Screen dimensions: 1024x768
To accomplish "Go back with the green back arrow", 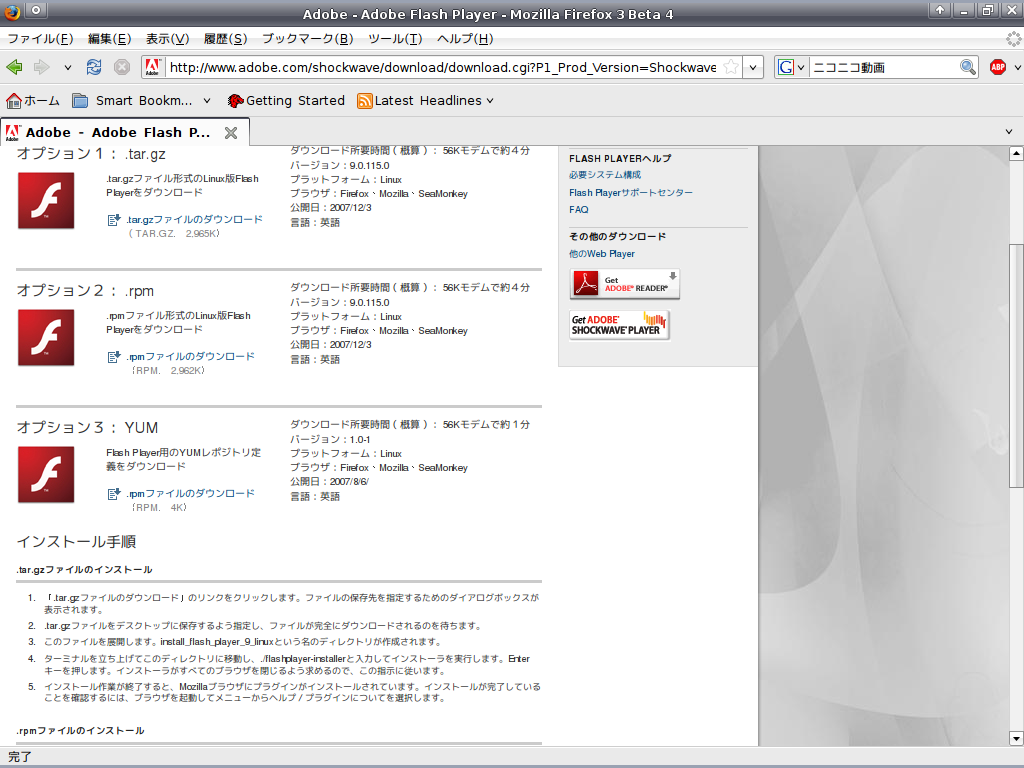I will (x=14, y=67).
